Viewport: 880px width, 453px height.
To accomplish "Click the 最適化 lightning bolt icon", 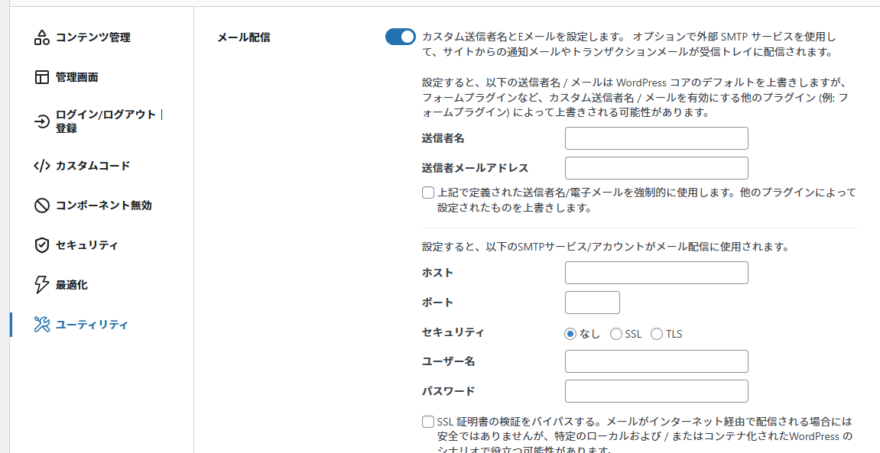I will 41,285.
